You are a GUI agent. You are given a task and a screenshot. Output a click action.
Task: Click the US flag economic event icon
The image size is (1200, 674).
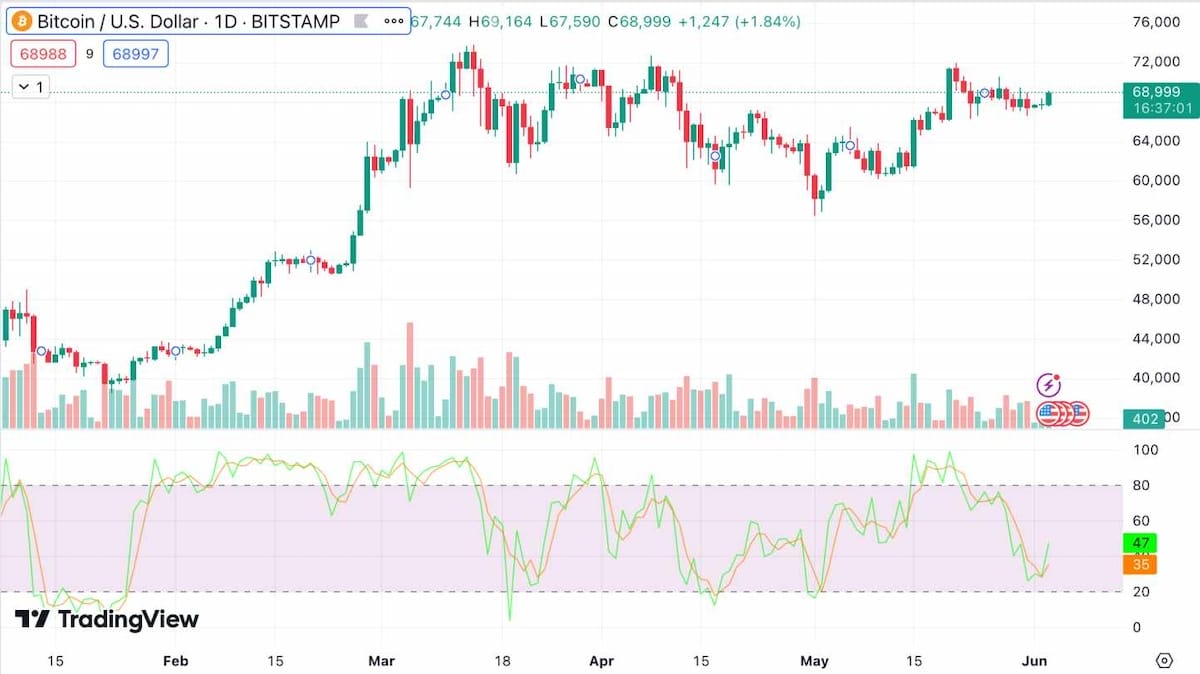(x=1048, y=412)
